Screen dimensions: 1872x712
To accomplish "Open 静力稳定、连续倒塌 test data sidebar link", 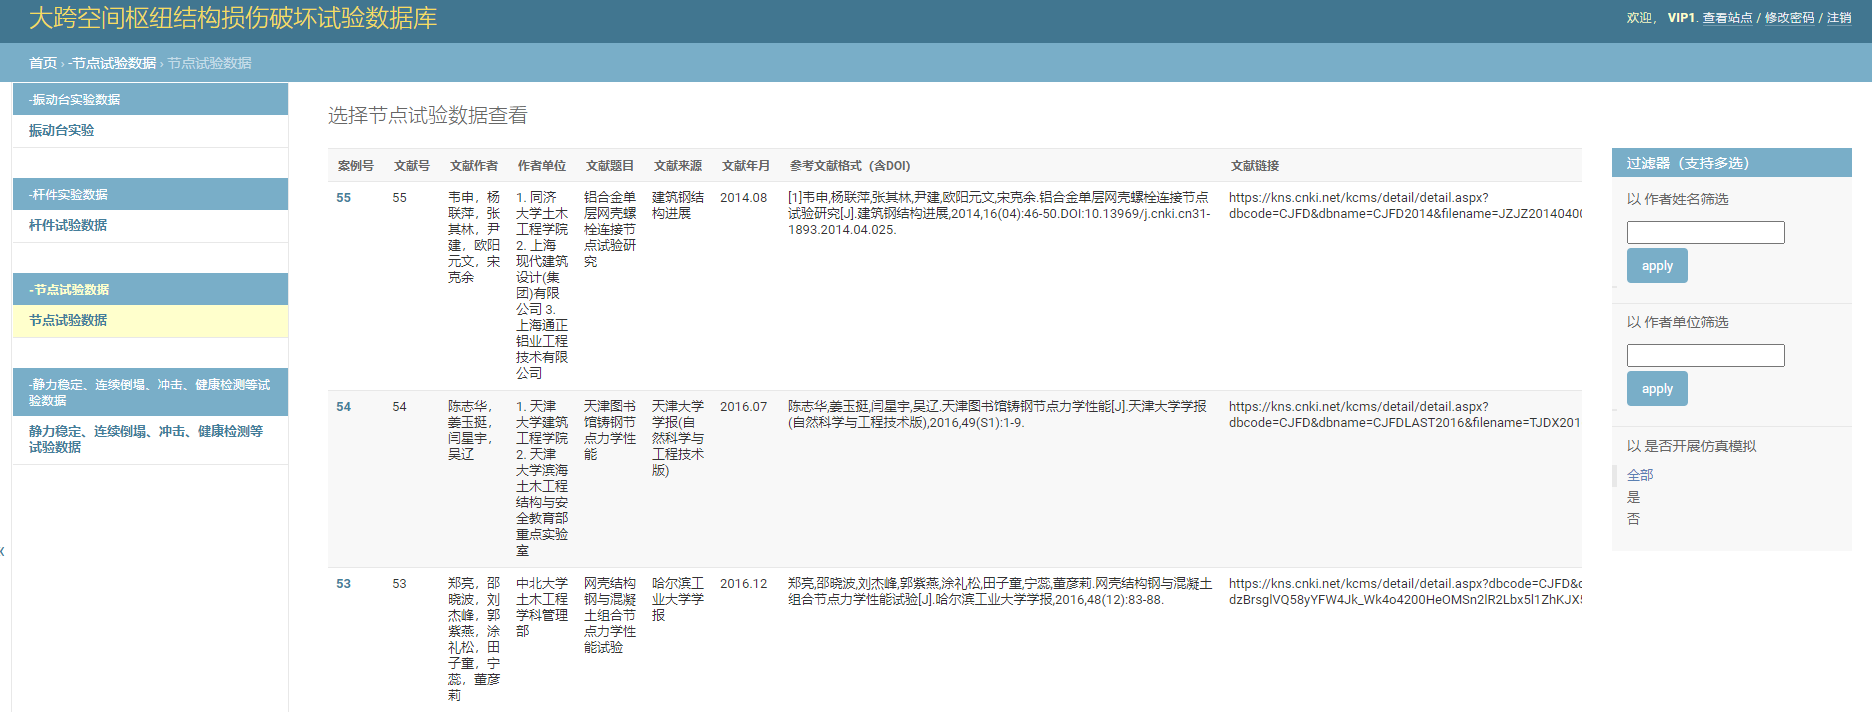I will click(145, 439).
